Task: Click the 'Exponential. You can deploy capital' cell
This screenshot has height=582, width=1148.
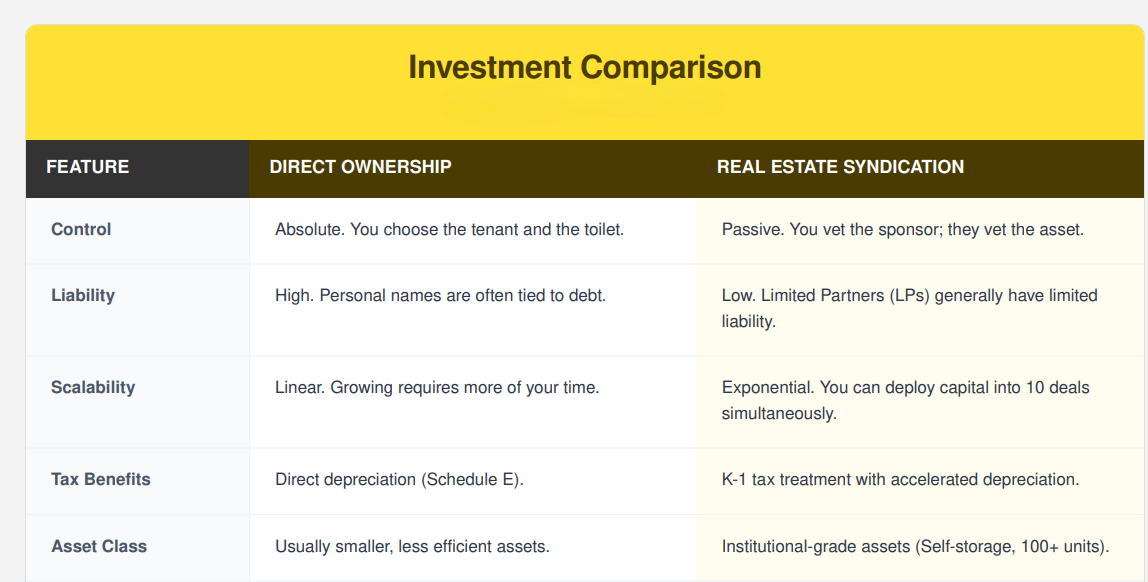Action: (x=920, y=402)
